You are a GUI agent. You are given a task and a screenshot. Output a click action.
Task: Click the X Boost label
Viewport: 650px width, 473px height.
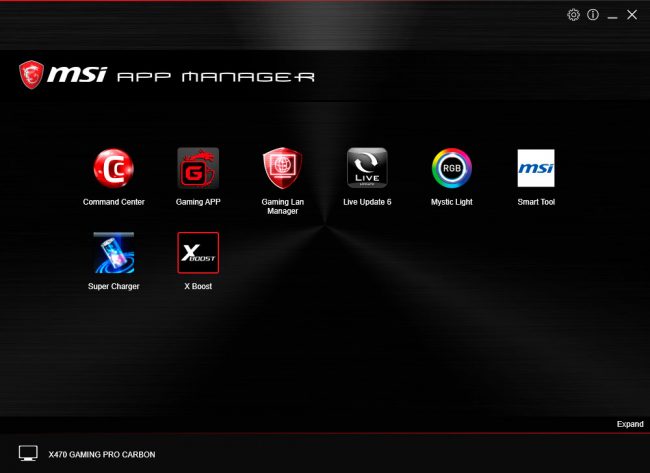coord(198,286)
